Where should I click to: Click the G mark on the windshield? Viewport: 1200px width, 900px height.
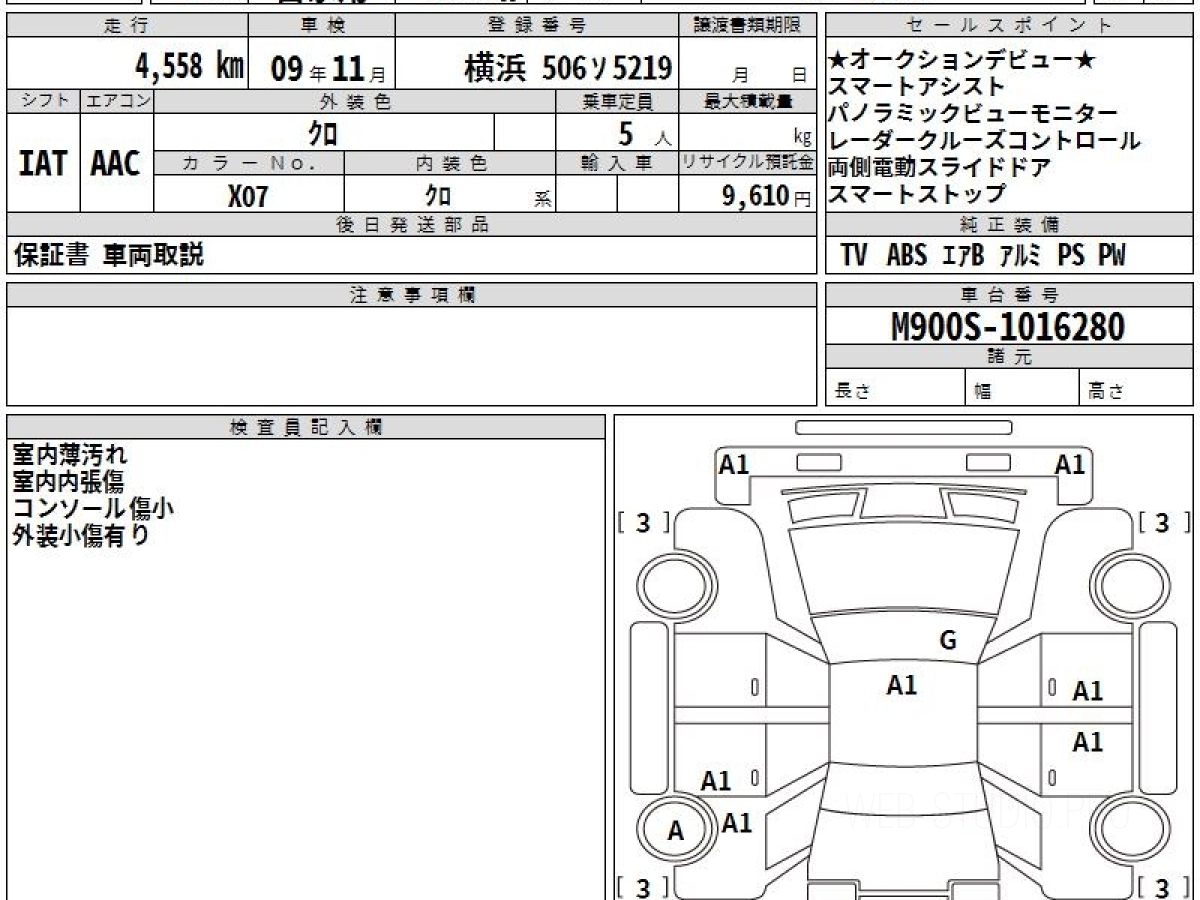[948, 641]
